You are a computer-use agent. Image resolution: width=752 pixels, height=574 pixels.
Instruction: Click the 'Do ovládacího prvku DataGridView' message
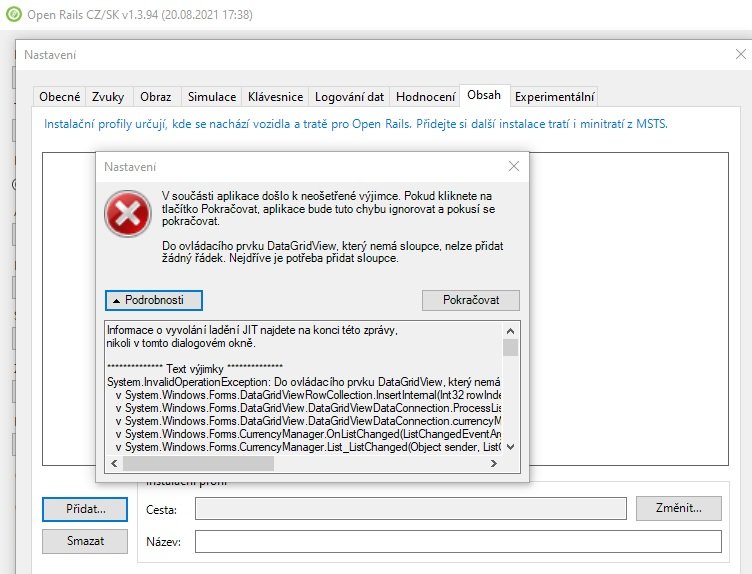click(332, 252)
